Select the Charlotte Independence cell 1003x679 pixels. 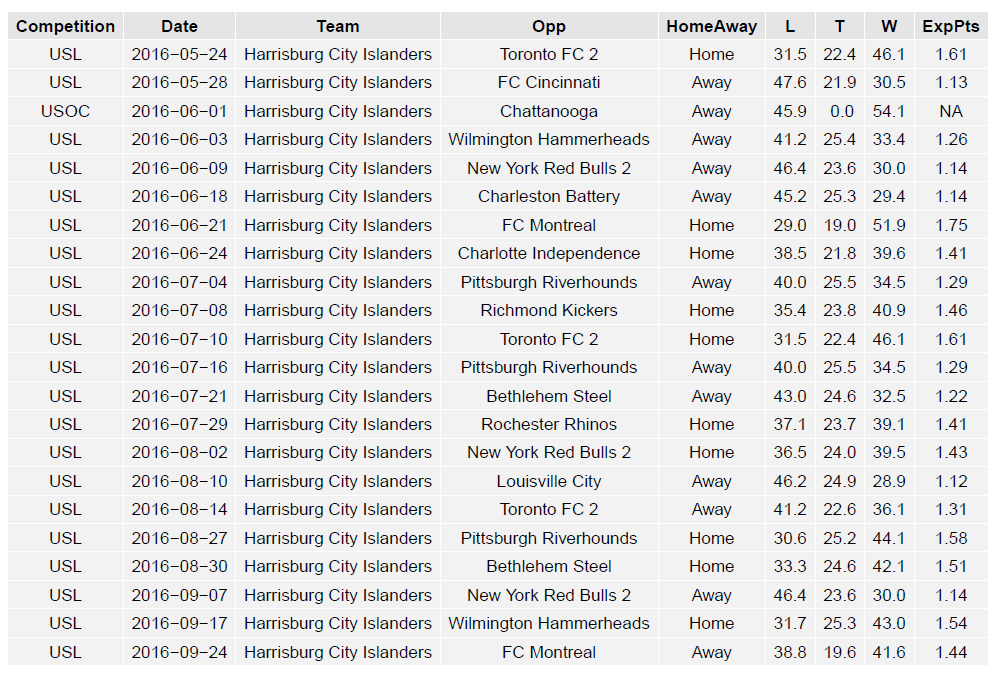pos(549,254)
